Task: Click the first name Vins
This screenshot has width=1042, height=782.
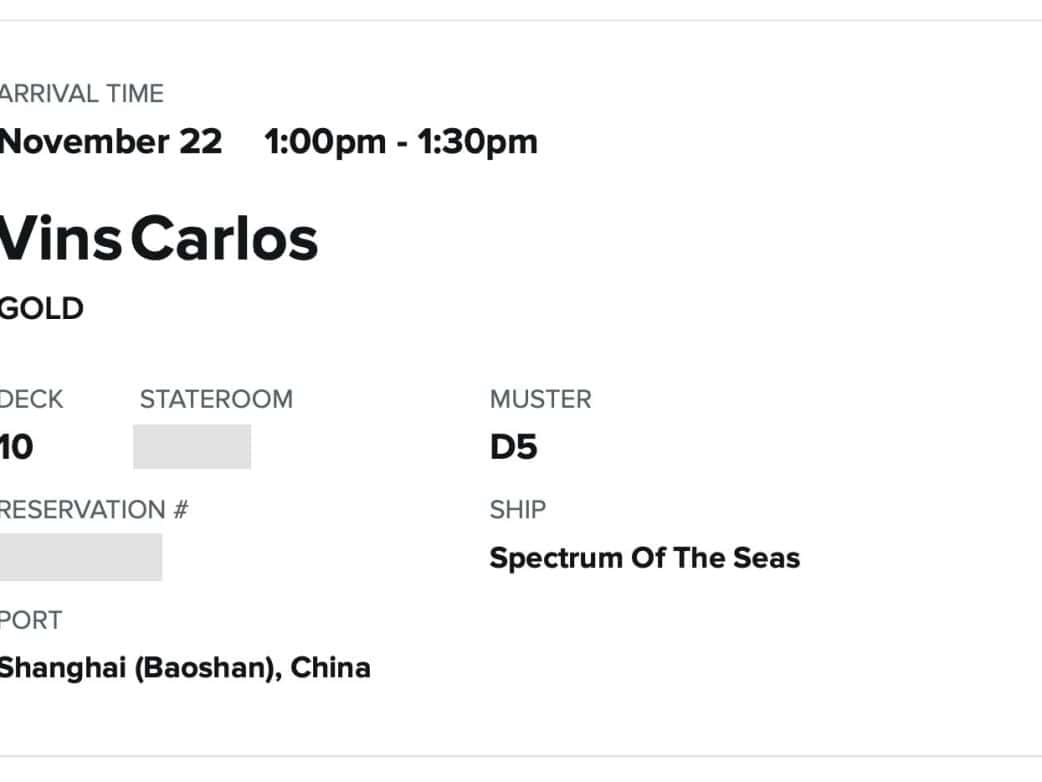Action: 61,239
